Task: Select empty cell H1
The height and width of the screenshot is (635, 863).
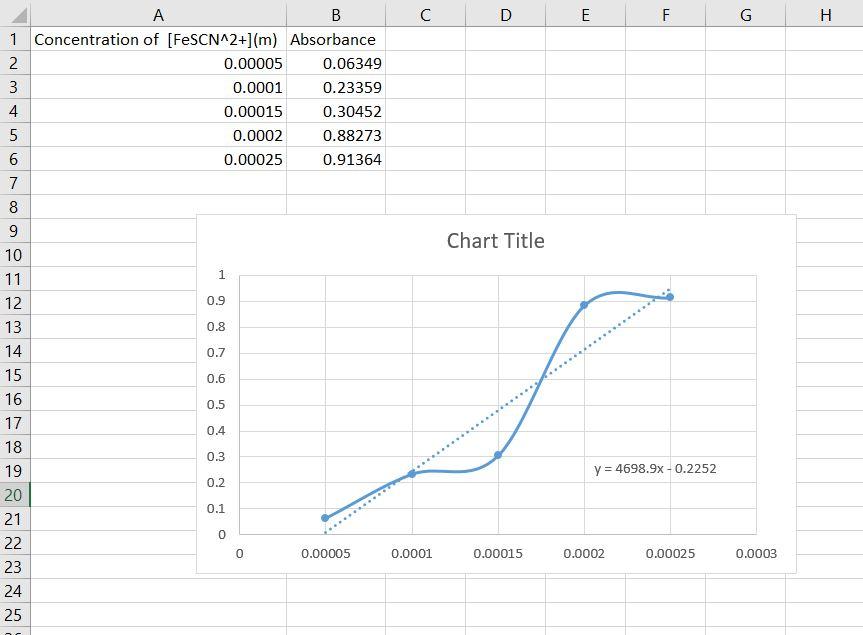Action: coord(824,39)
